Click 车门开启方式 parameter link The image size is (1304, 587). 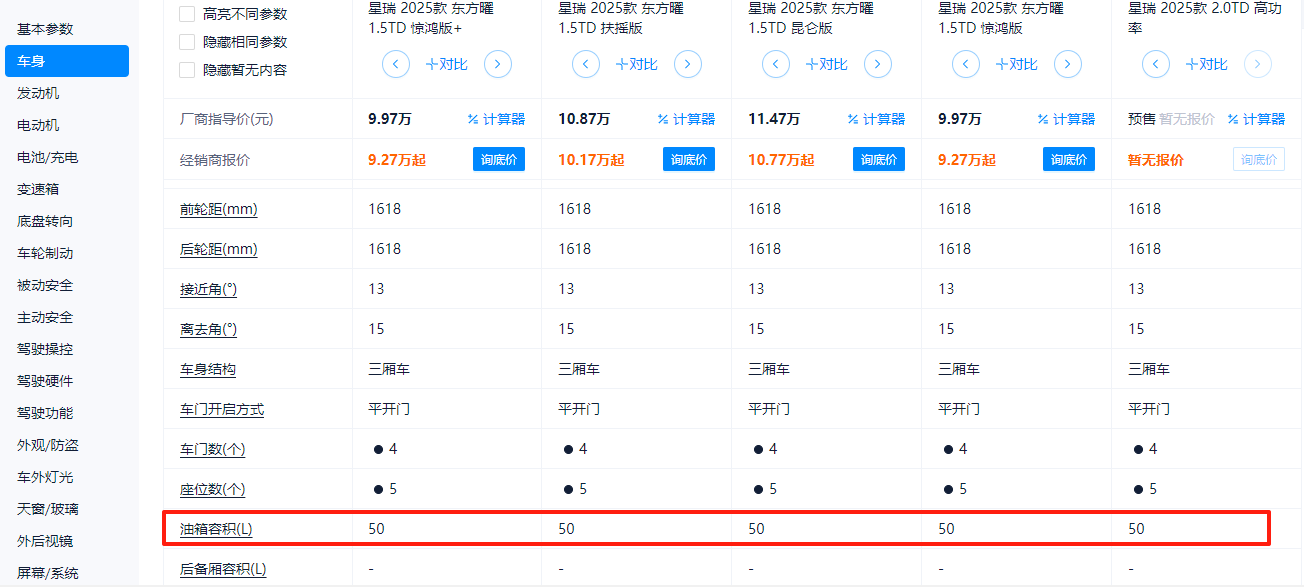(x=222, y=409)
